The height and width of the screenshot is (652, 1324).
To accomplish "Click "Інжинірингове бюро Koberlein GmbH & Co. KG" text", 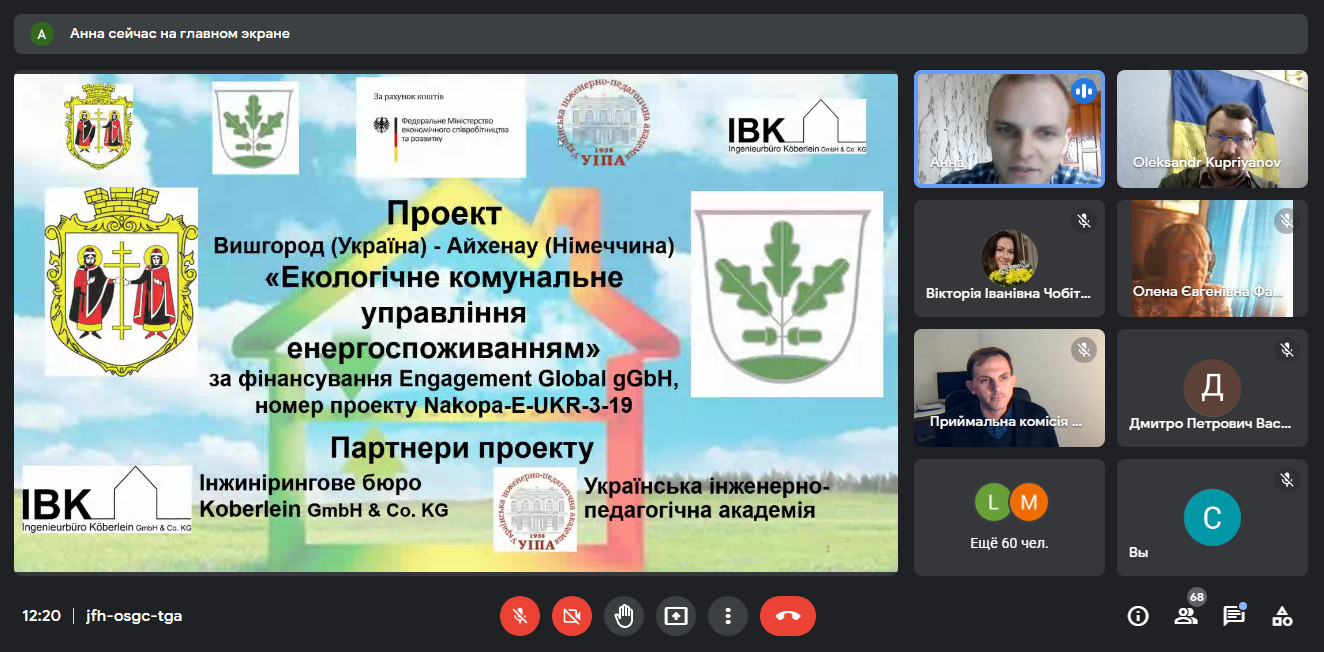I will click(x=324, y=496).
